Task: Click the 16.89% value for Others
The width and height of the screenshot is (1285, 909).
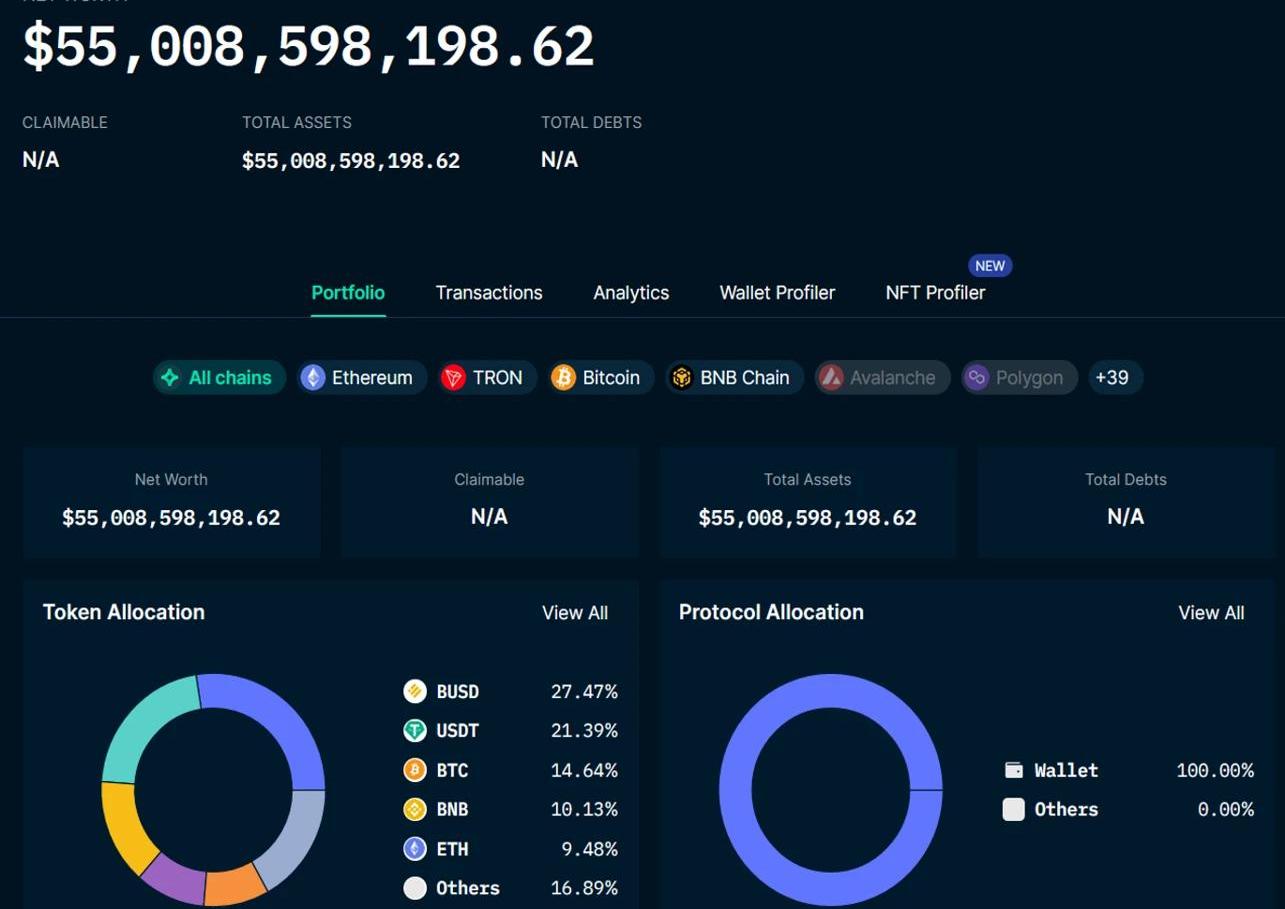Action: coord(584,888)
